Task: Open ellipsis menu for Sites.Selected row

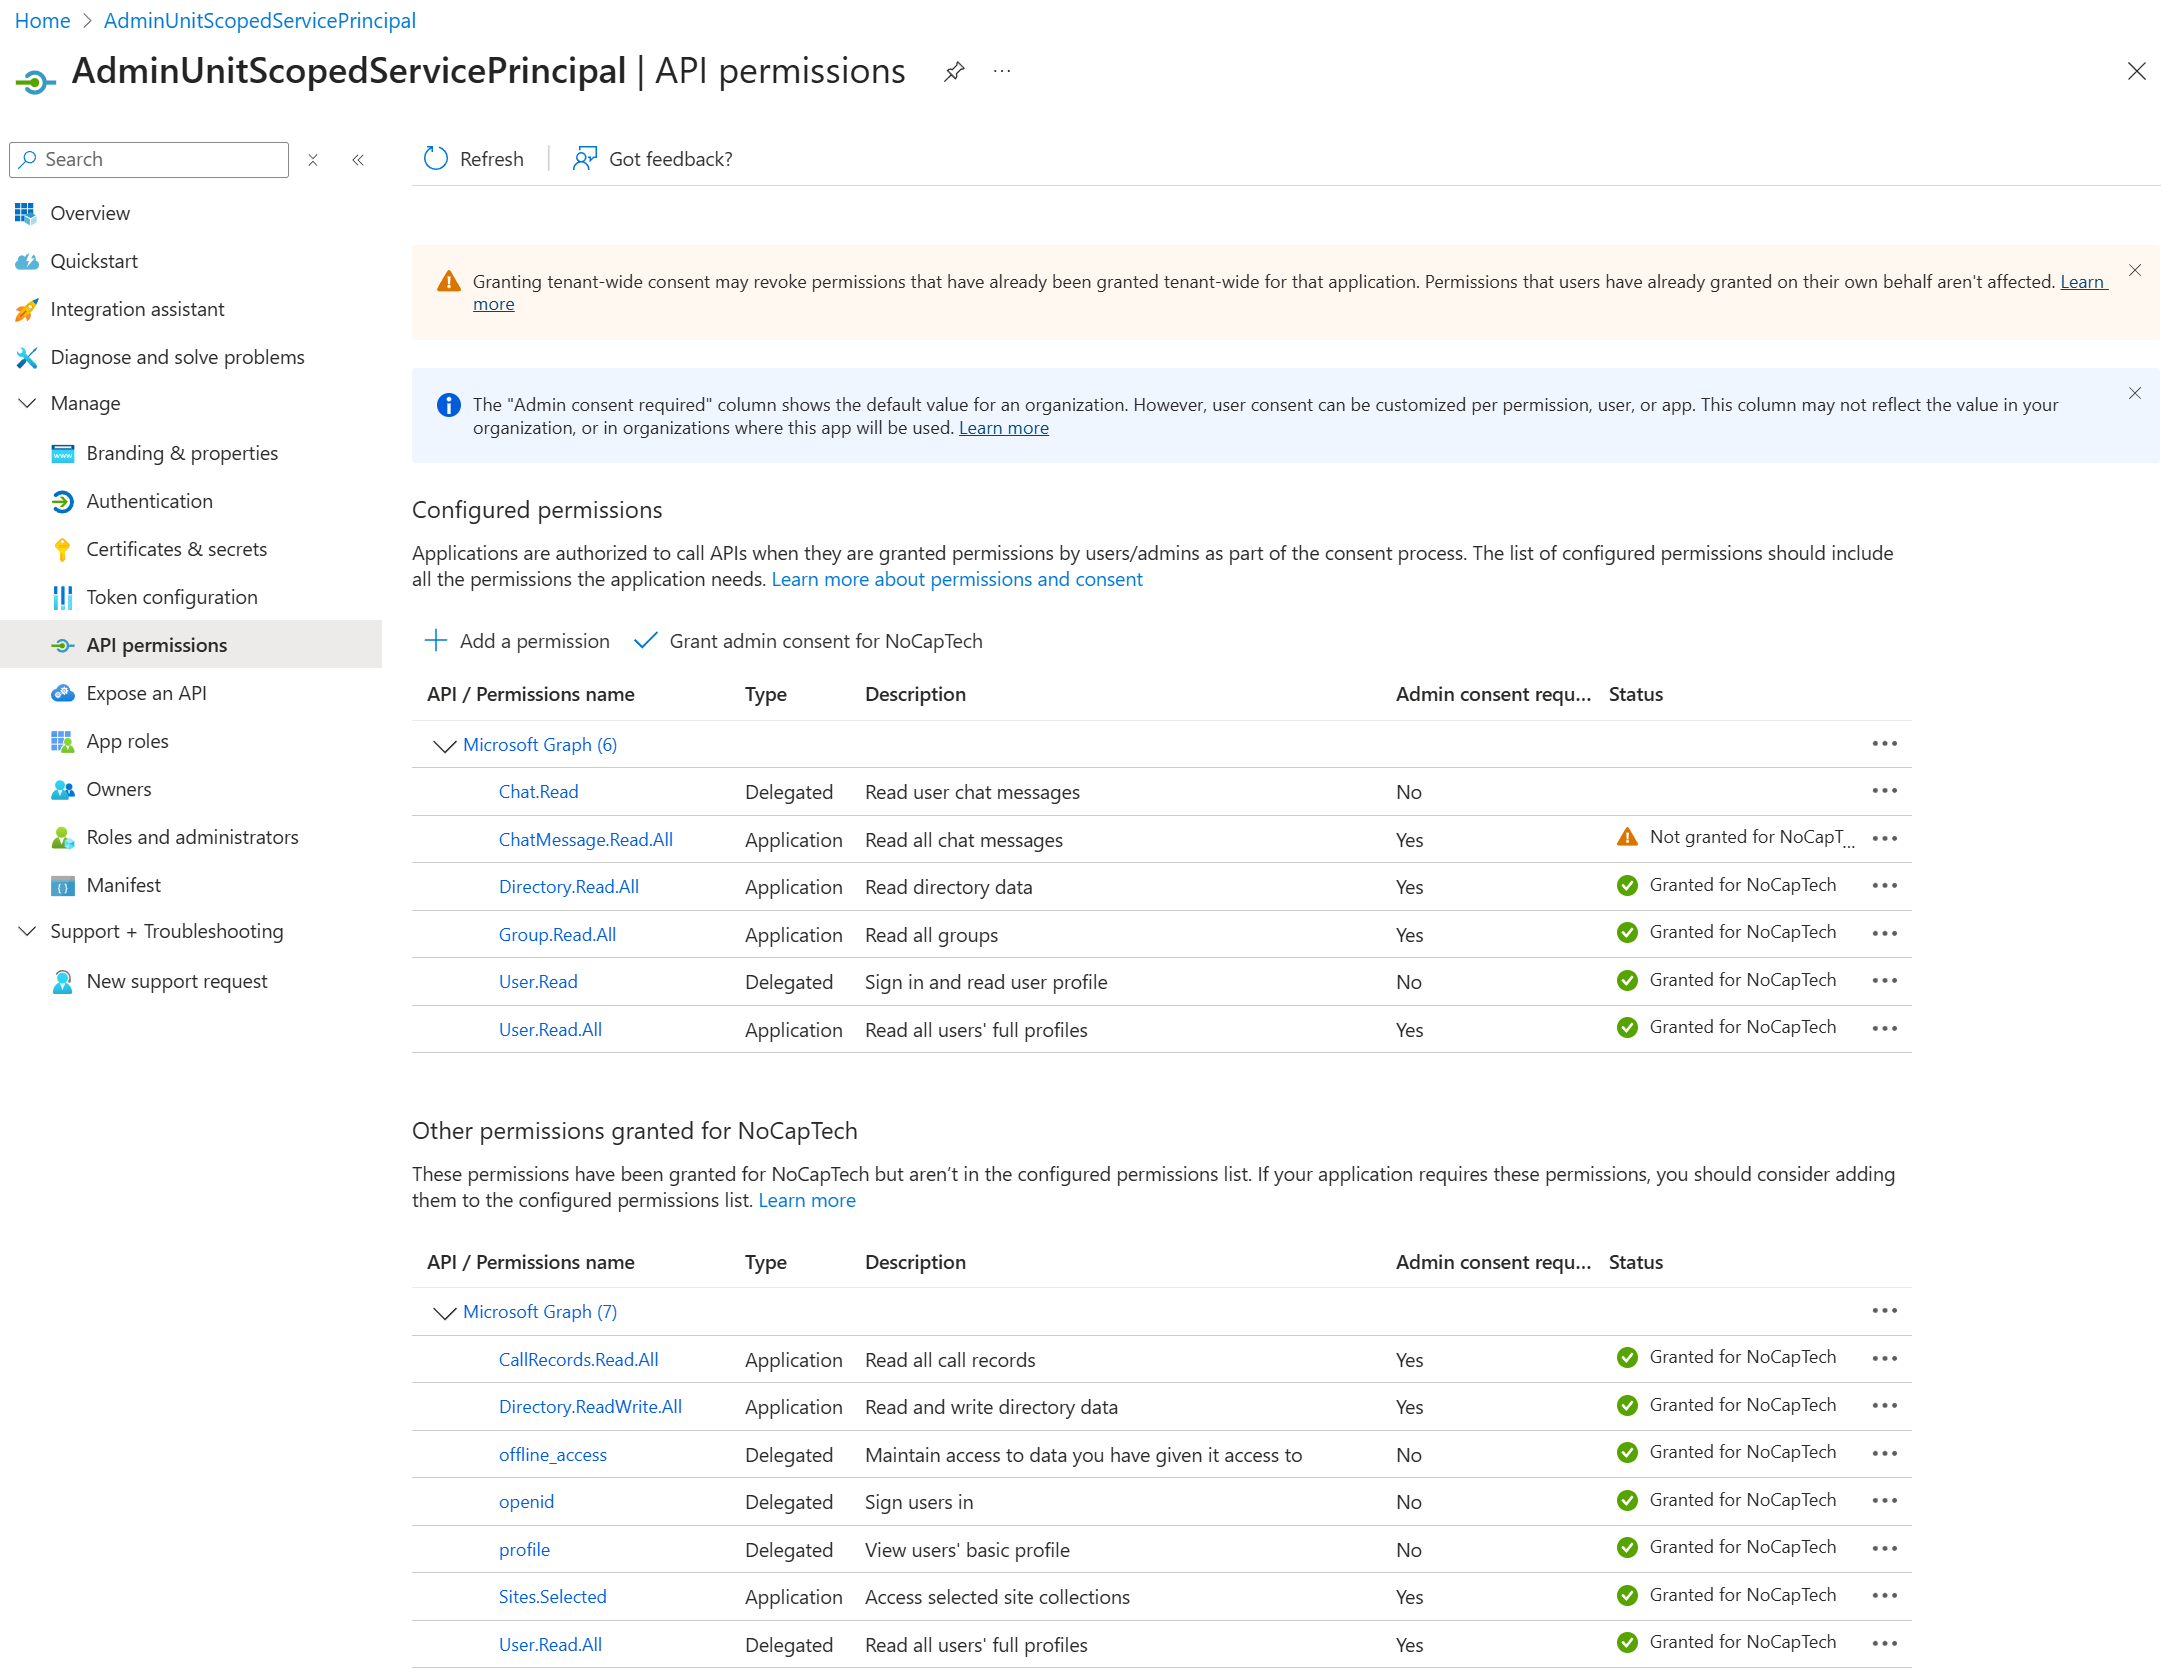Action: [x=1885, y=1596]
